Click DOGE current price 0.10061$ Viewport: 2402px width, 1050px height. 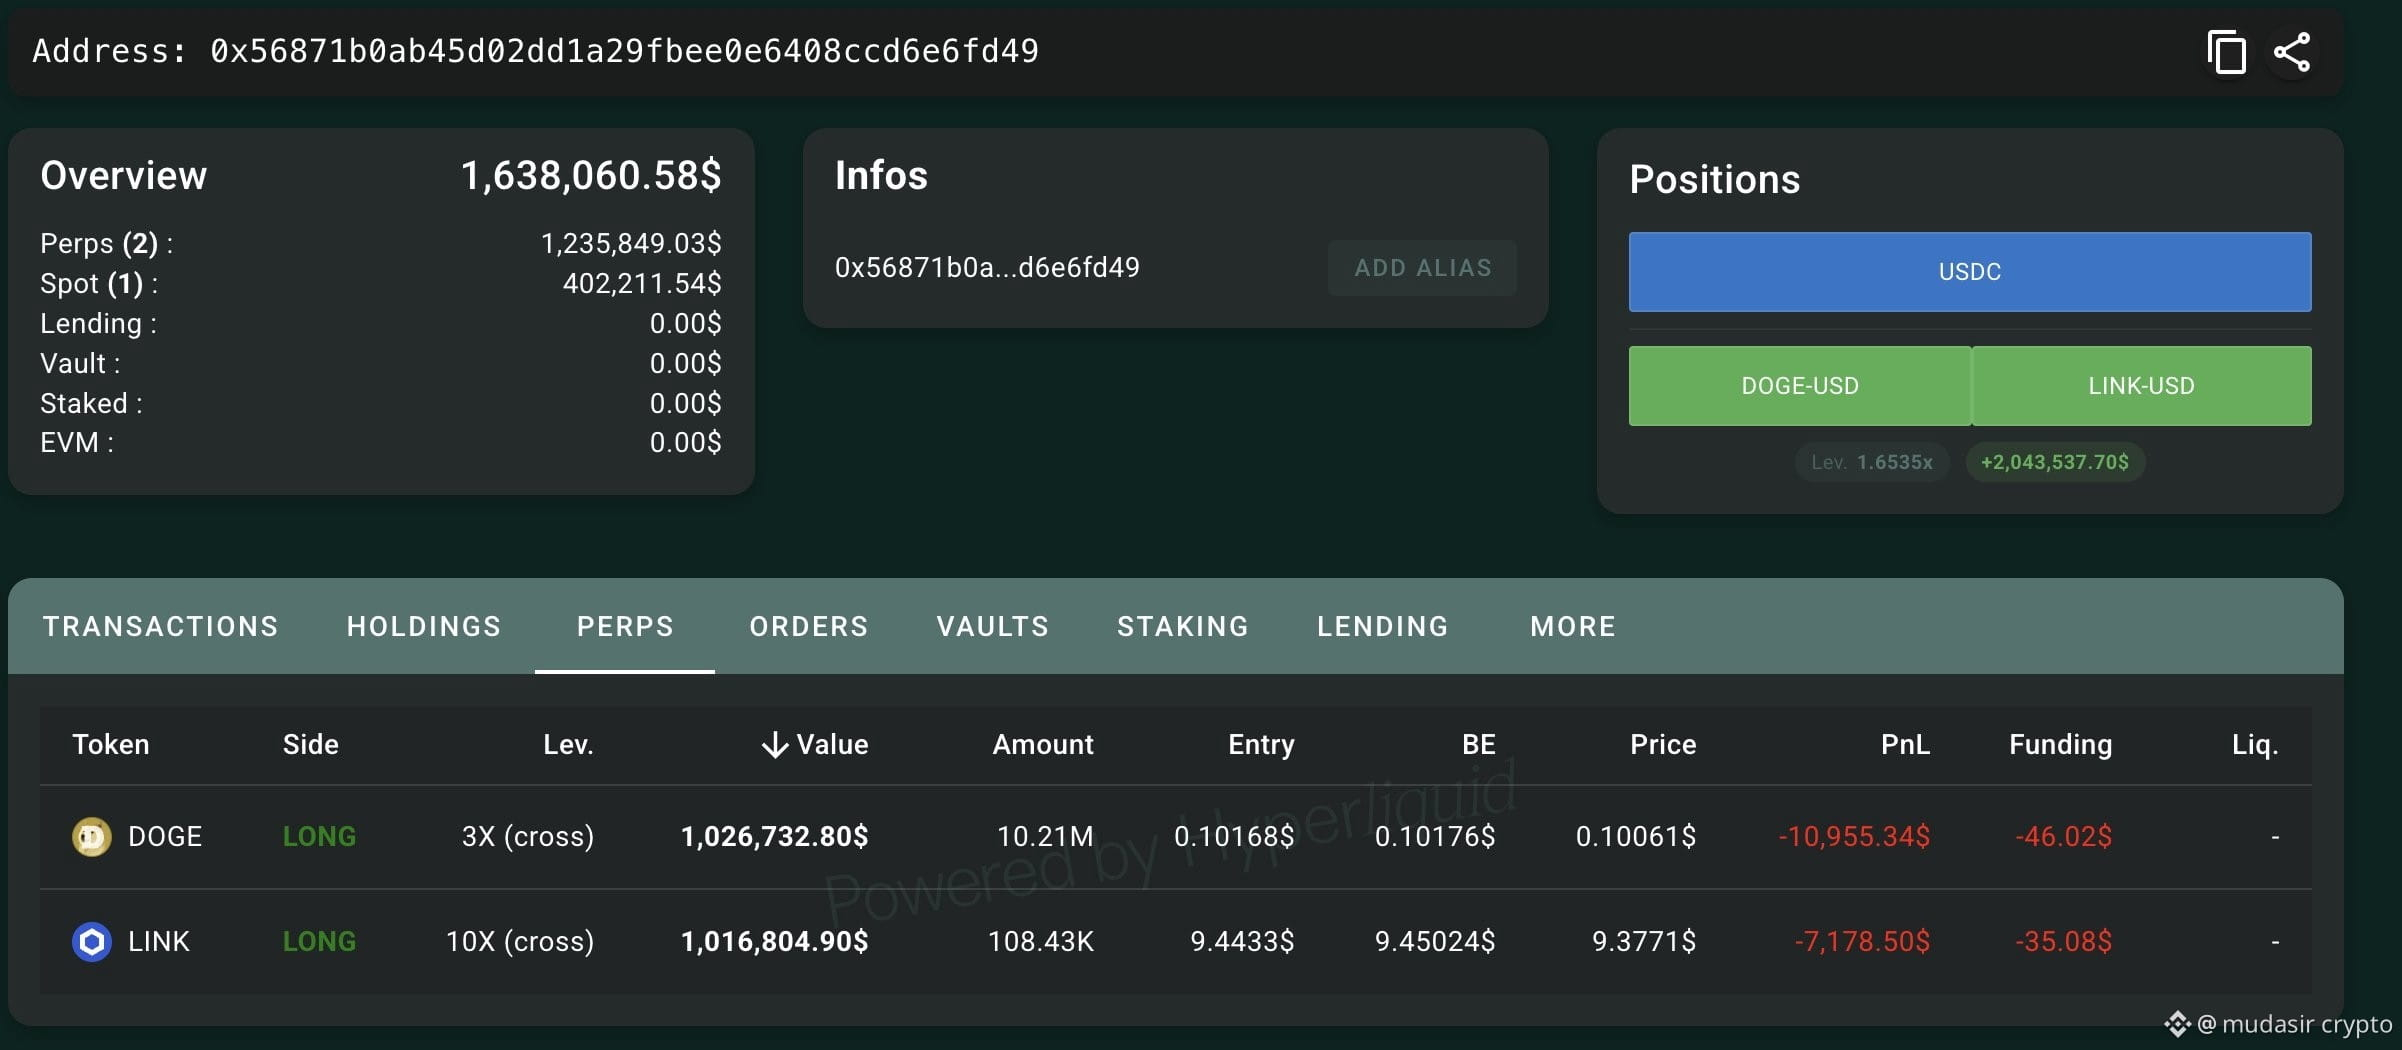1636,837
